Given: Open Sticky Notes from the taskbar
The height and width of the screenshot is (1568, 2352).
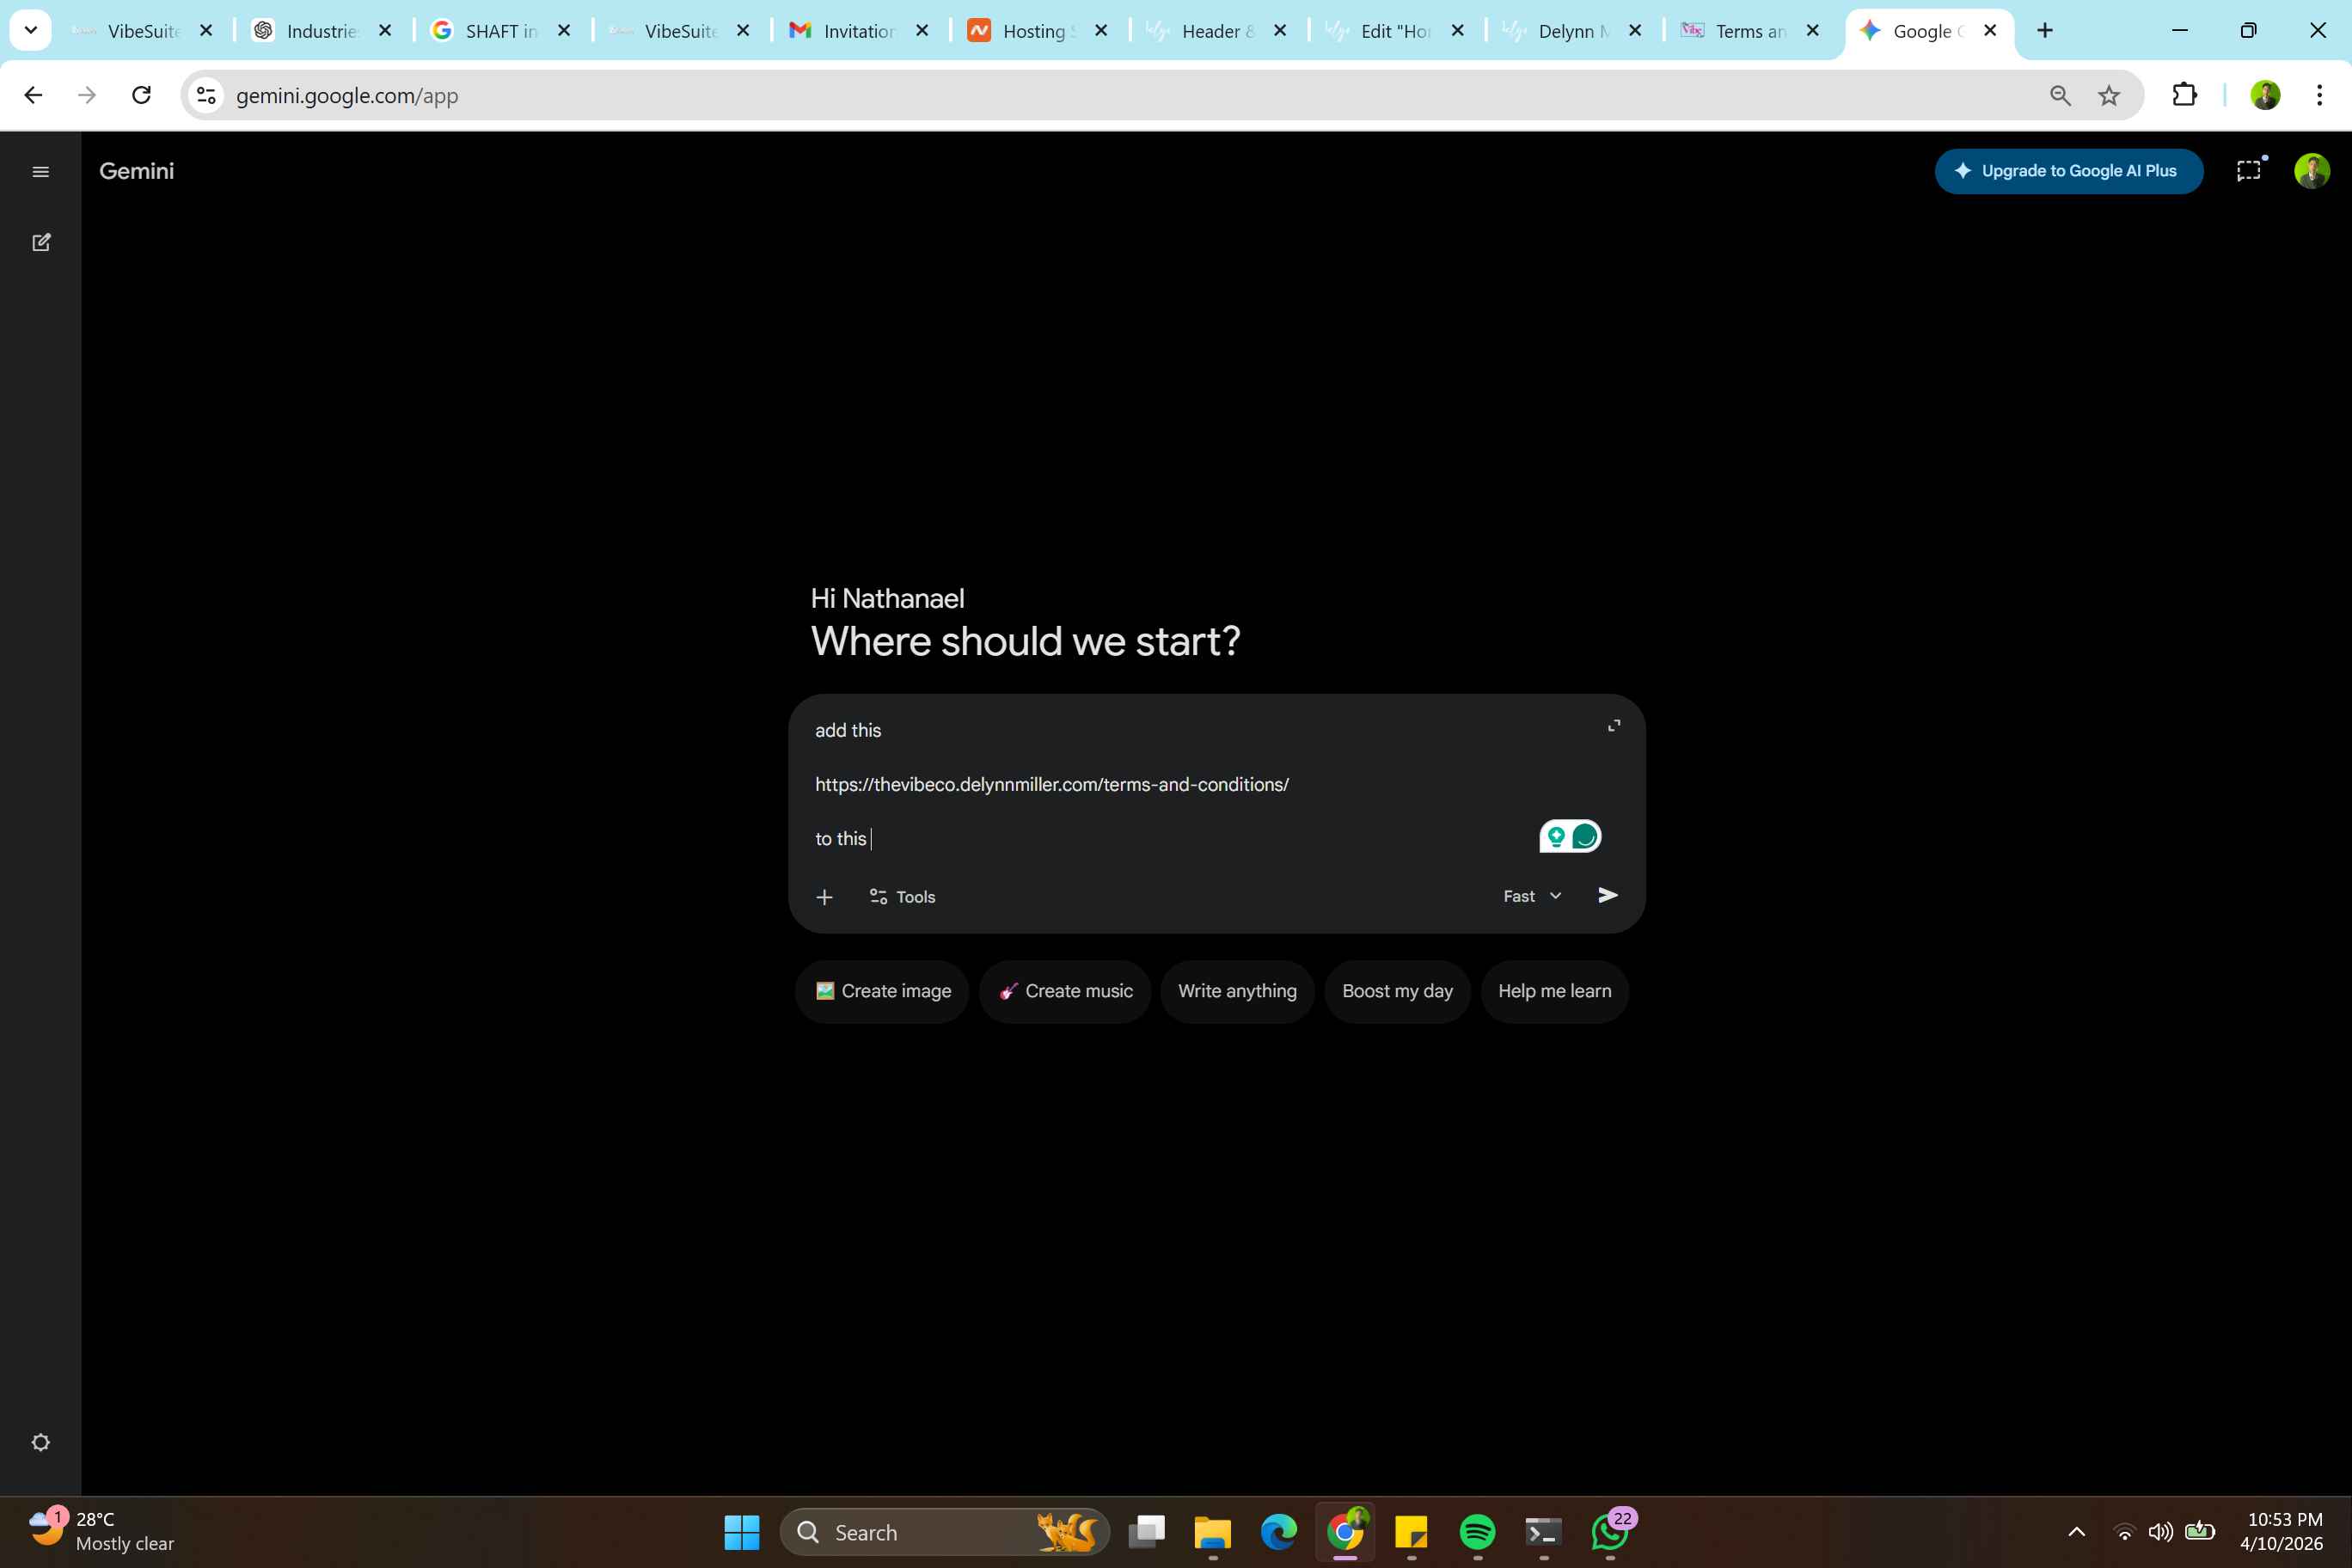Looking at the screenshot, I should [1411, 1532].
